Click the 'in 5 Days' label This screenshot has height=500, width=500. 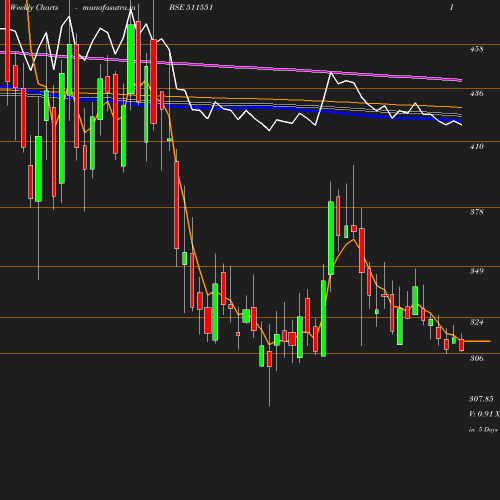tap(483, 430)
